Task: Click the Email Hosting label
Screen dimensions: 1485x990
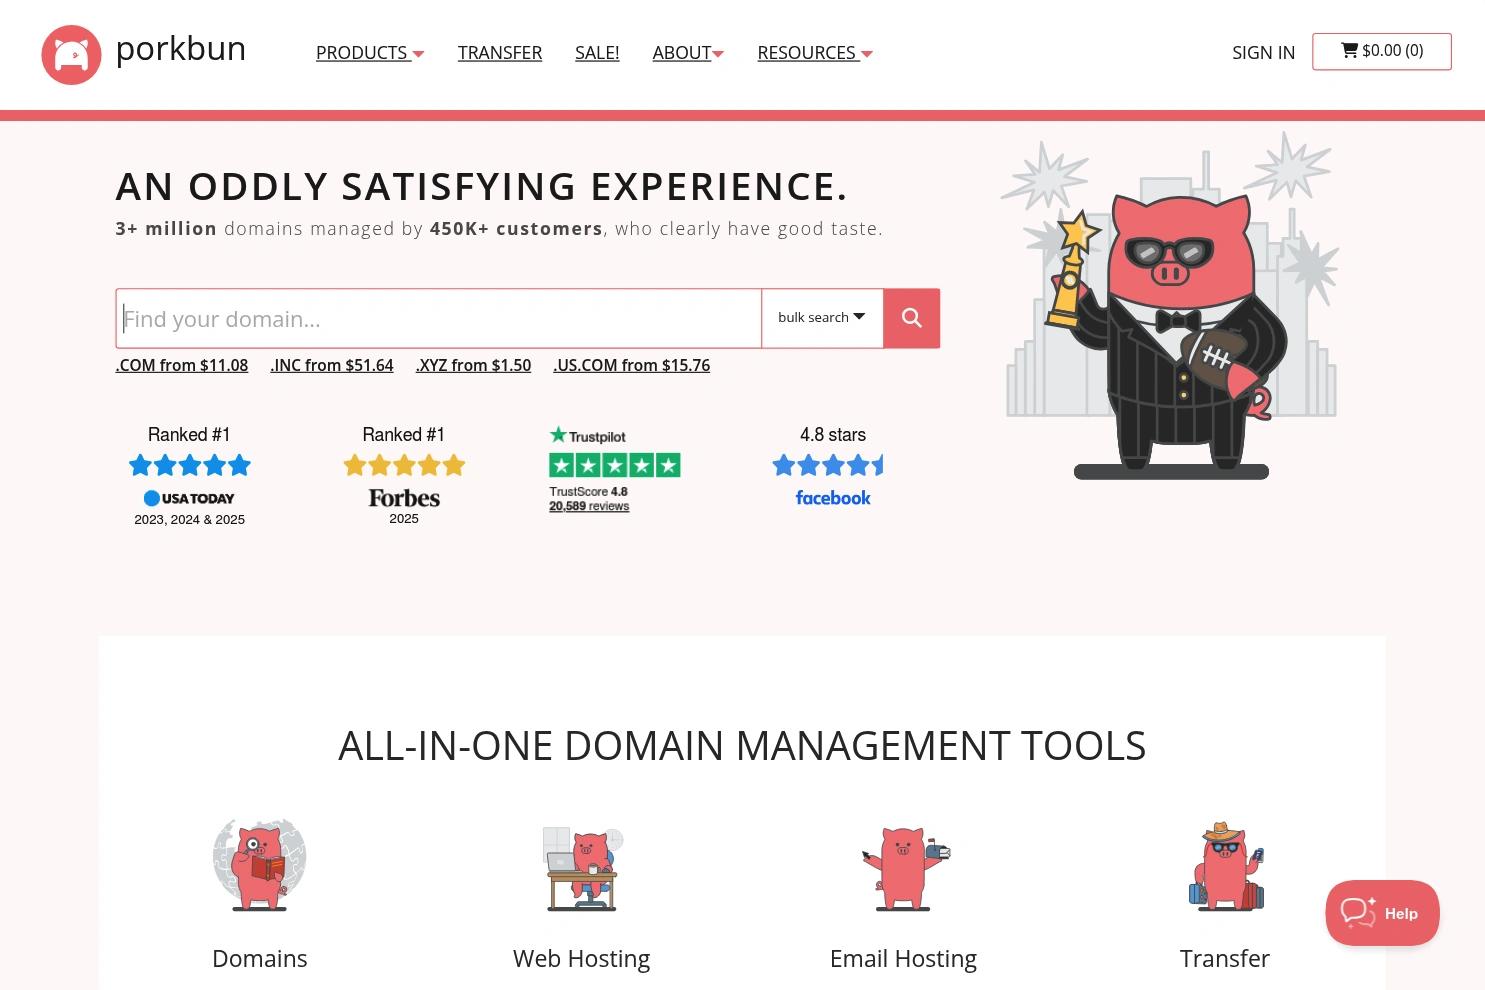Action: coord(904,958)
